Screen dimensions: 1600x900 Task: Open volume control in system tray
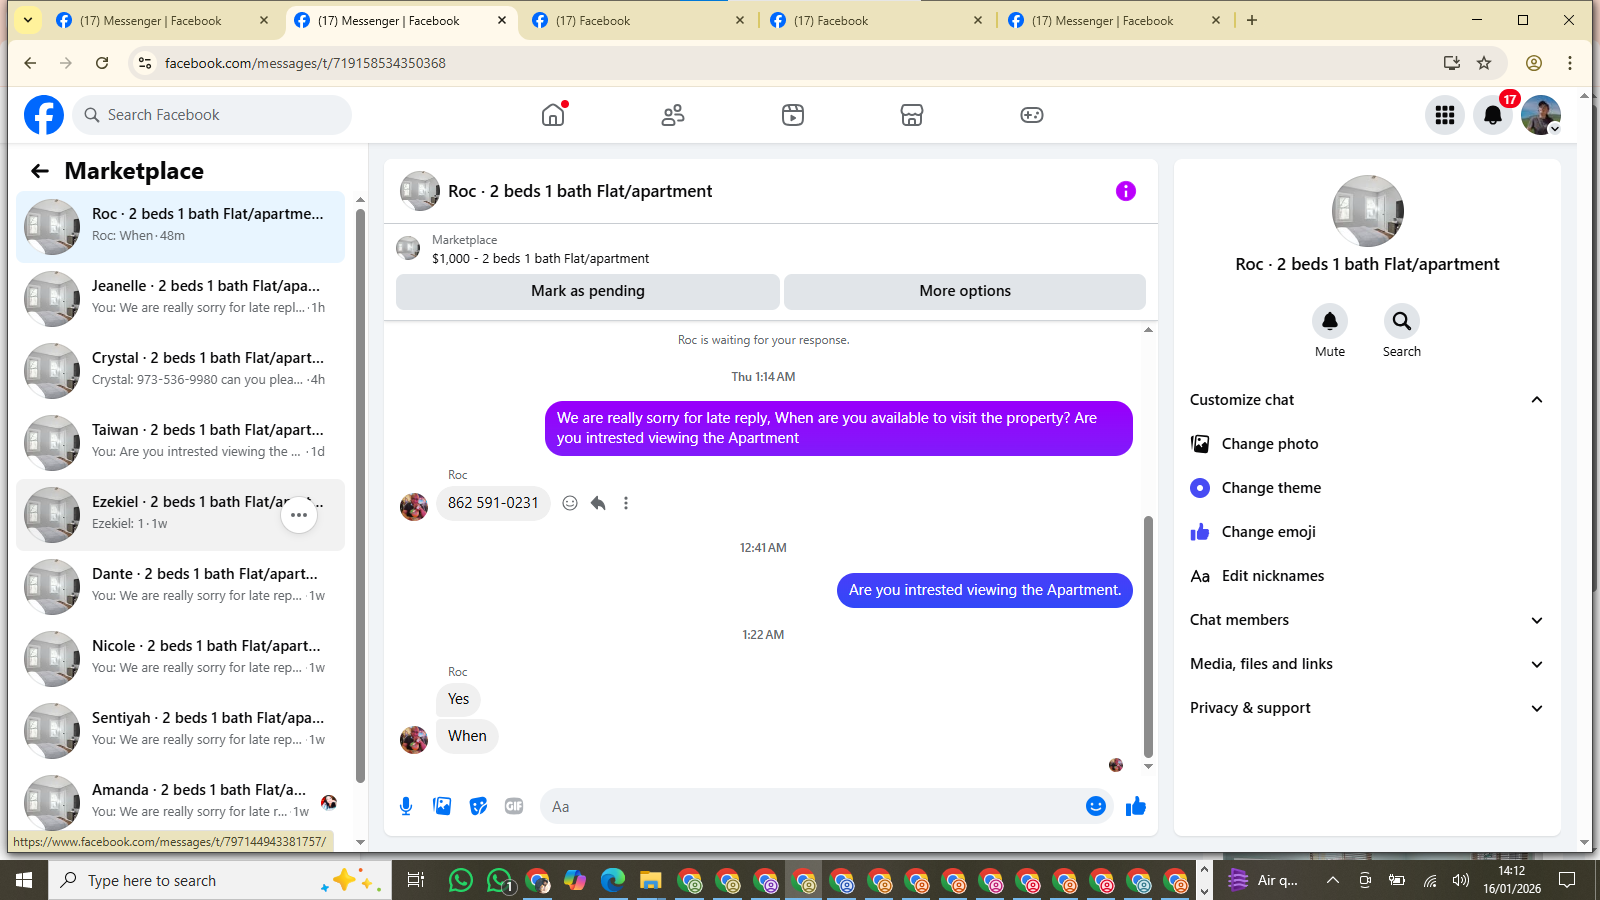(1461, 880)
